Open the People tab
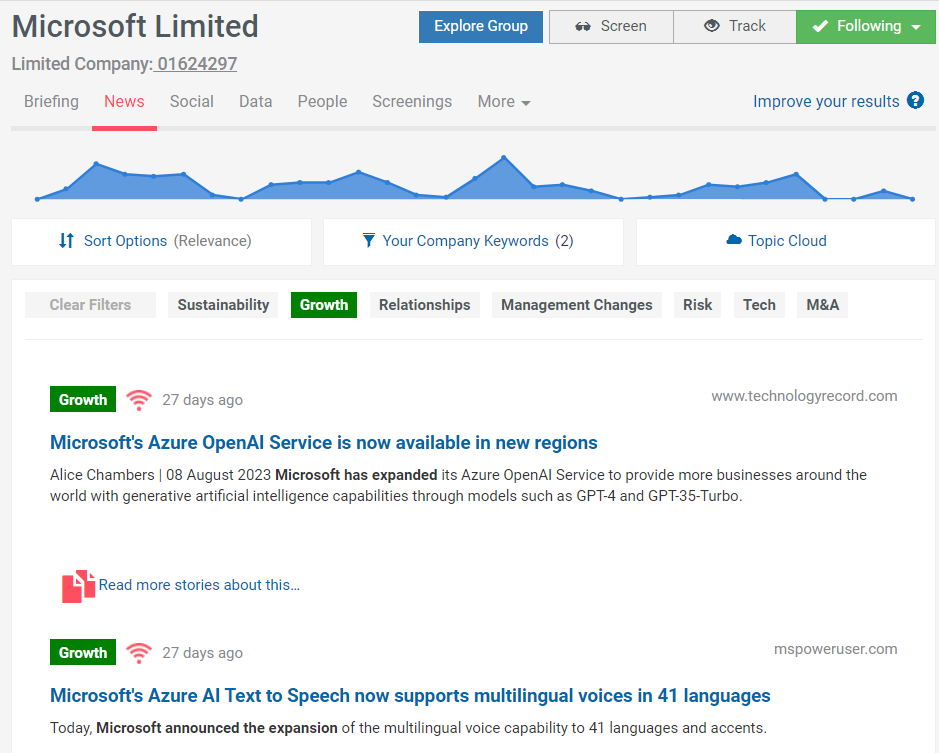Viewport: 939px width, 753px height. click(x=322, y=101)
